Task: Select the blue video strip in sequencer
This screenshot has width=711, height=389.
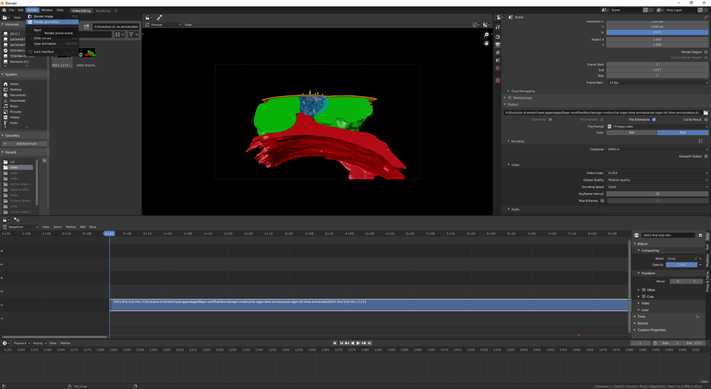Action: 369,304
